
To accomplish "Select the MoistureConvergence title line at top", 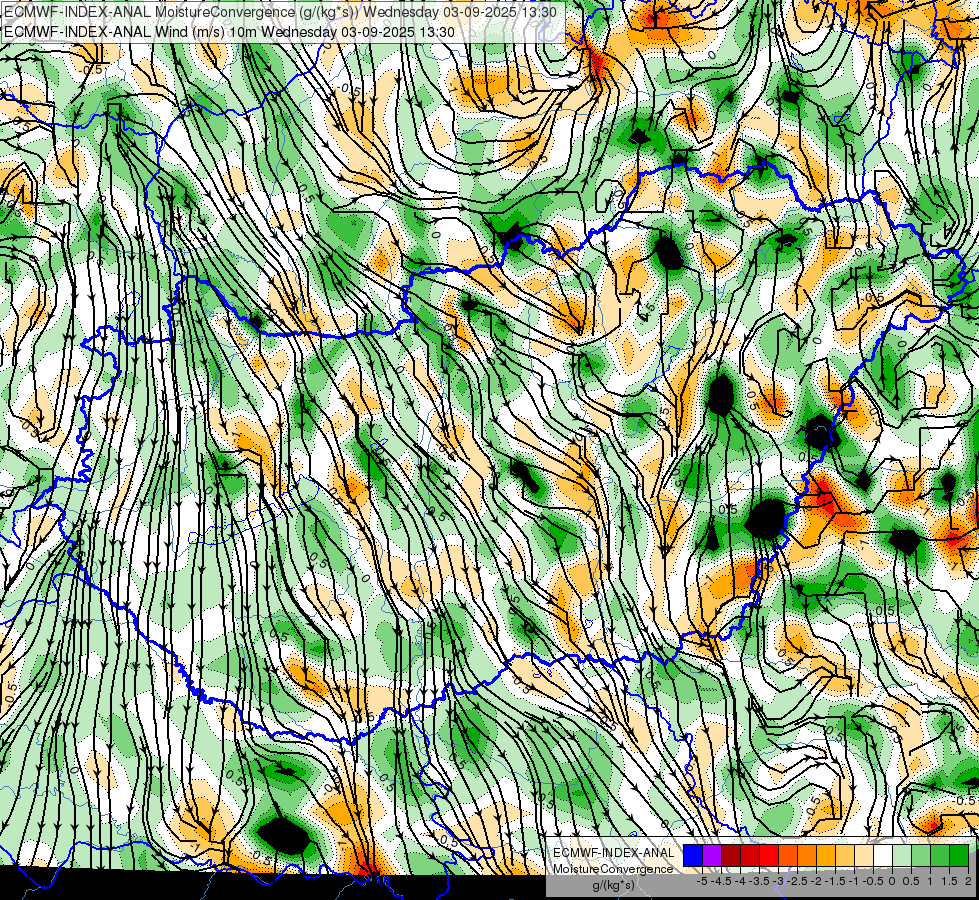I will [278, 11].
